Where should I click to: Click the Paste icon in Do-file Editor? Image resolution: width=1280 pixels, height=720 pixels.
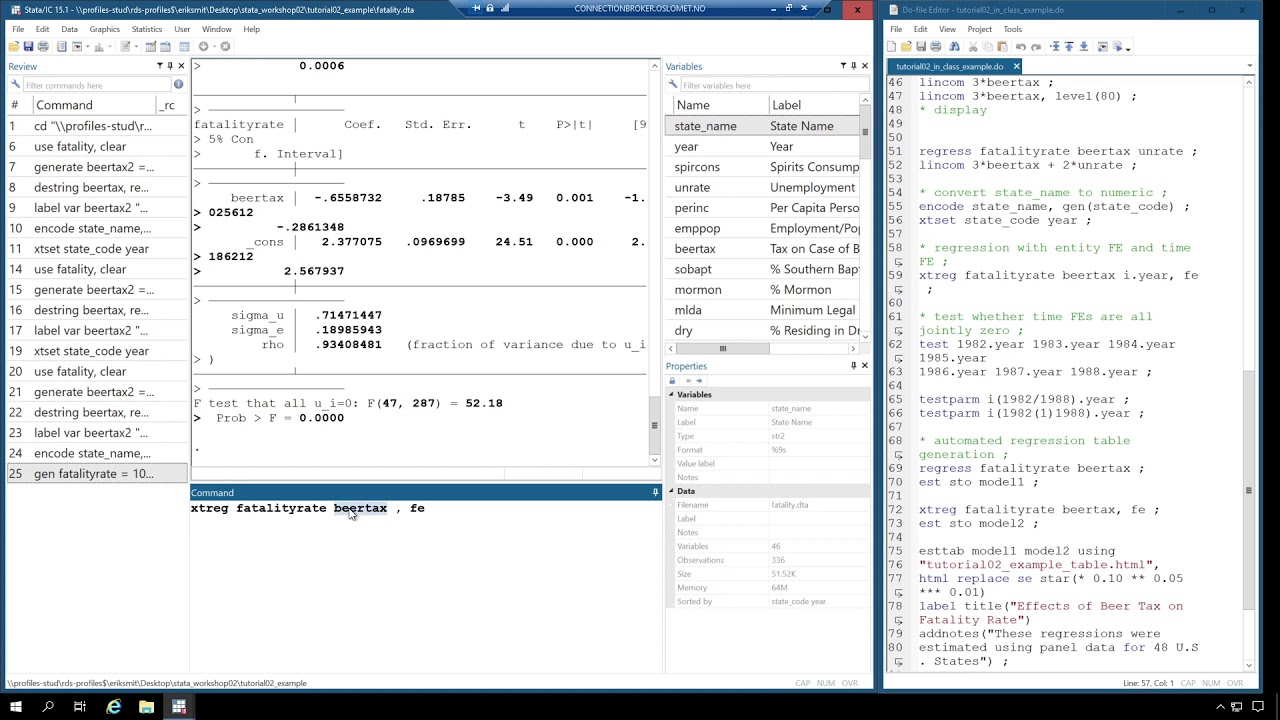(x=1002, y=46)
